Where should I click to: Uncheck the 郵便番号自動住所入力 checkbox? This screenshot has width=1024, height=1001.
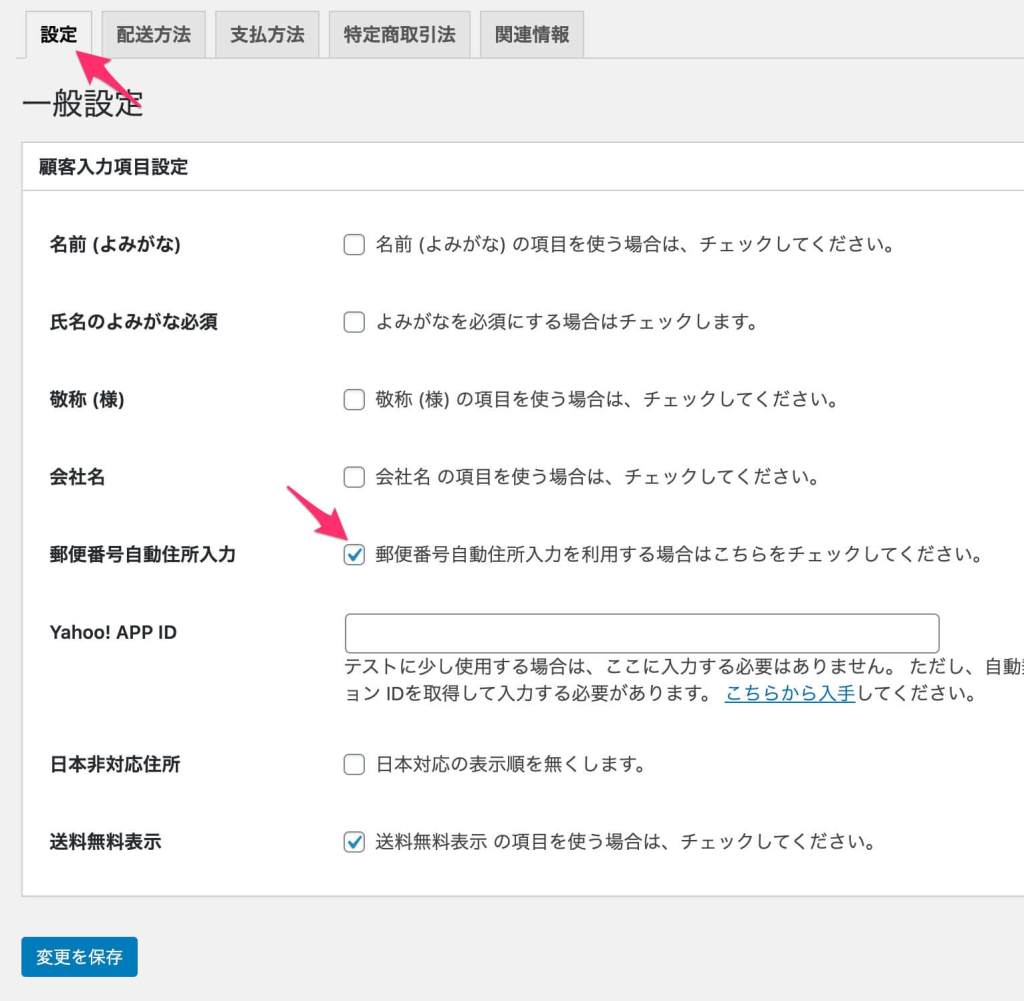tap(354, 555)
